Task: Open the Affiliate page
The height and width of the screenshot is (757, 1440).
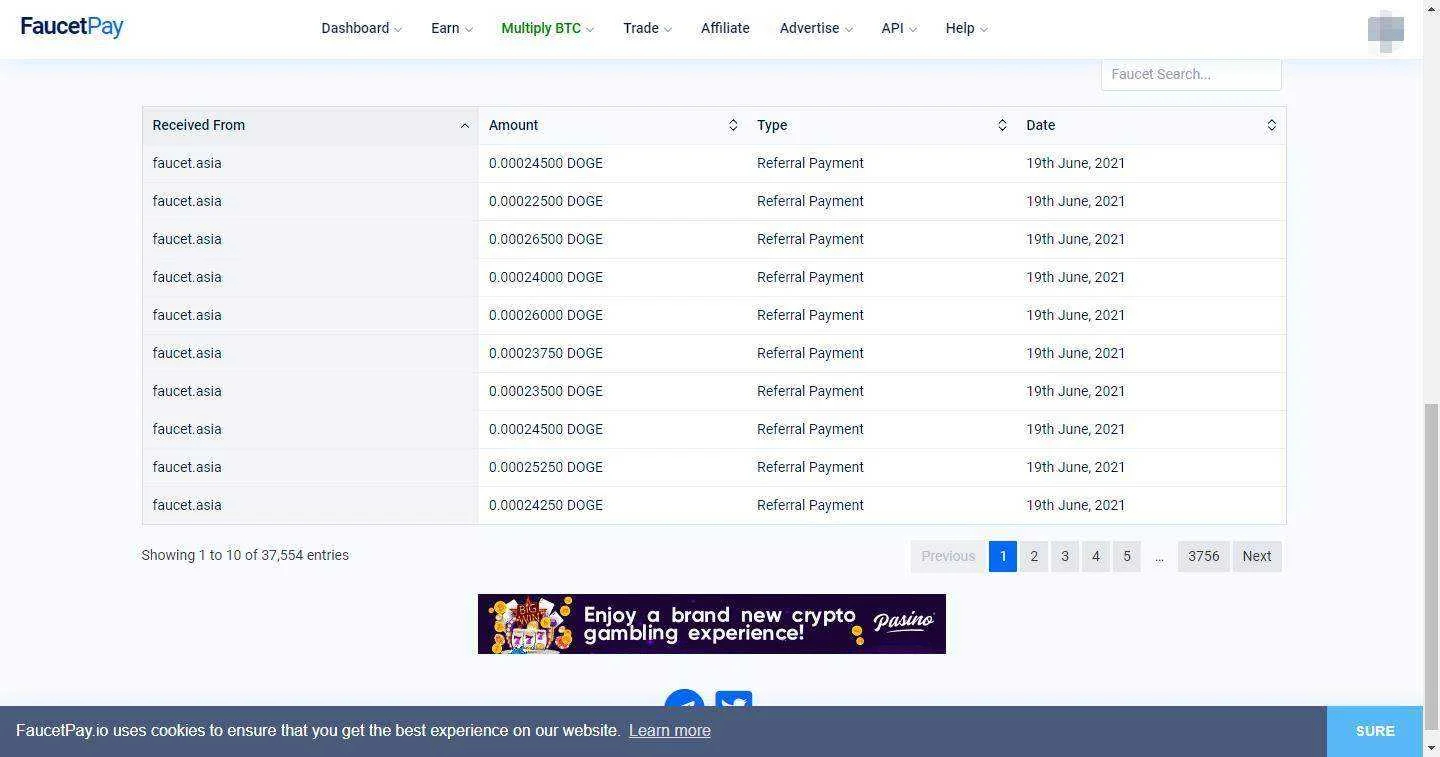Action: tap(725, 28)
